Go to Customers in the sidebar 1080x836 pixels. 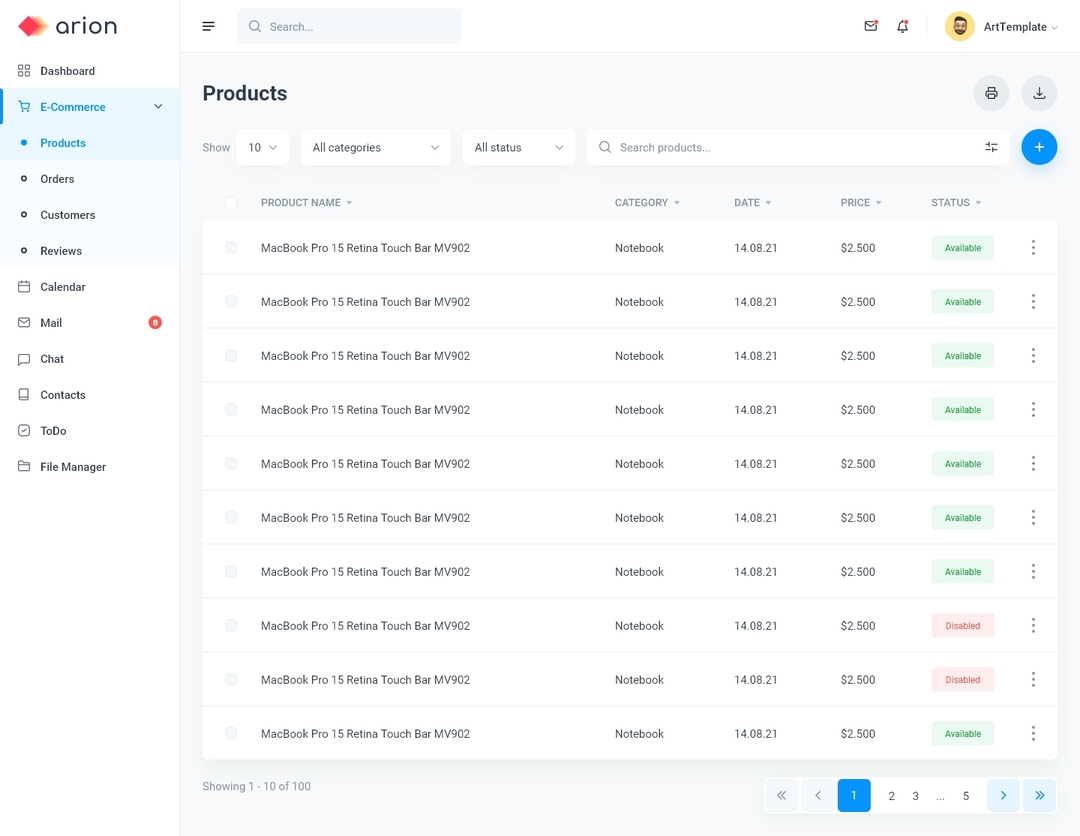90,215
